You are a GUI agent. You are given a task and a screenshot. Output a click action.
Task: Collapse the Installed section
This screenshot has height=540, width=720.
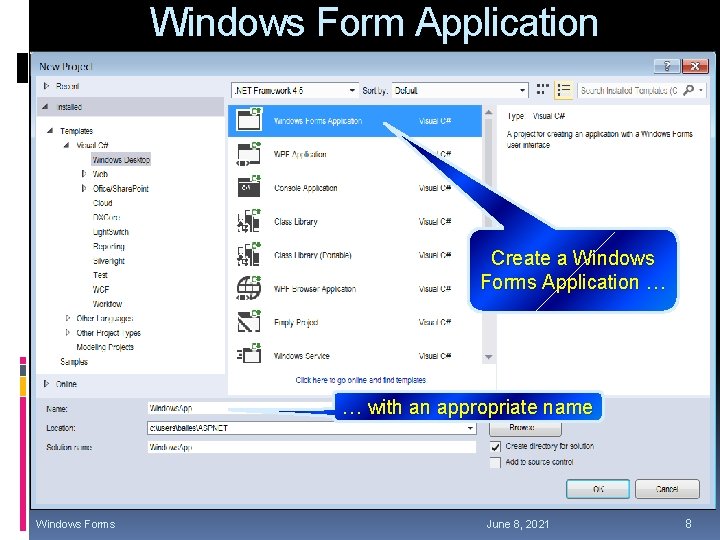tap(45, 107)
